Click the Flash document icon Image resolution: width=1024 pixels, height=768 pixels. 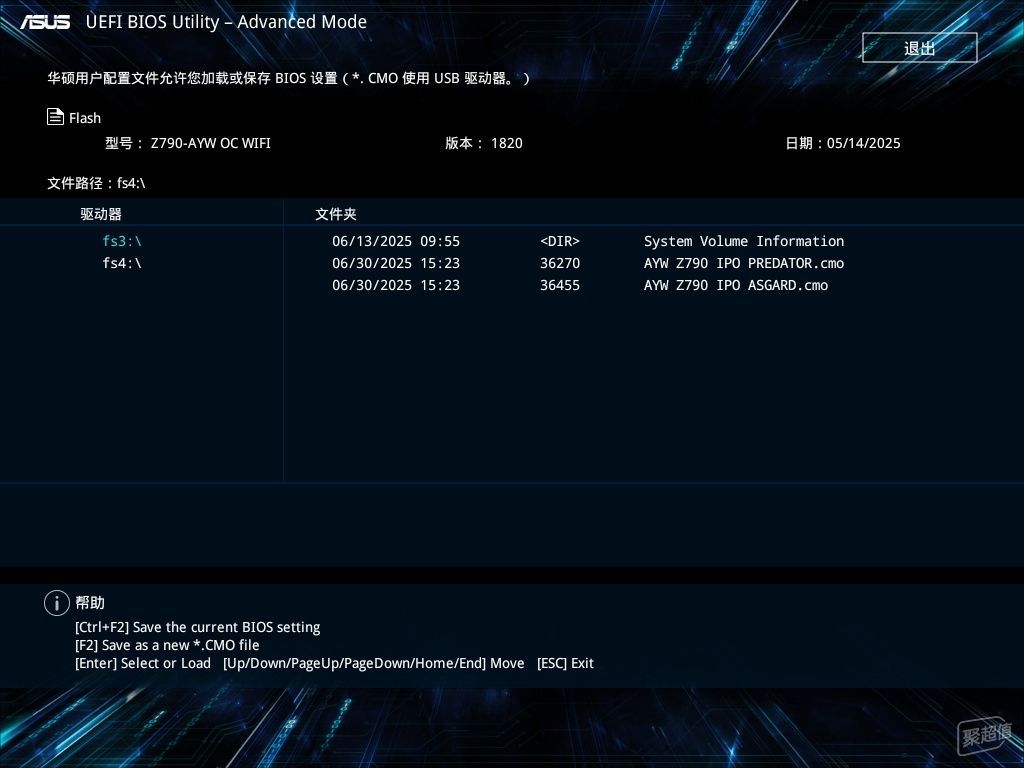pyautogui.click(x=55, y=117)
